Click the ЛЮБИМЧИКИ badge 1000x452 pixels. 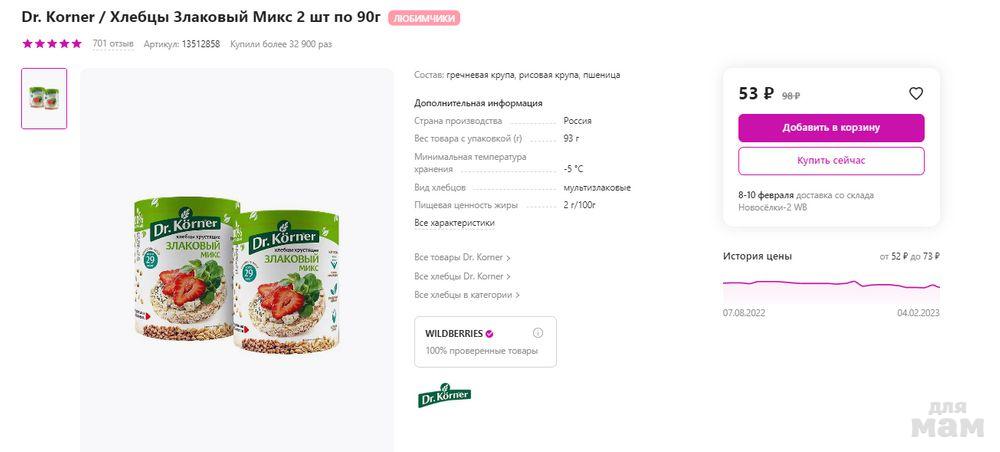coord(424,19)
